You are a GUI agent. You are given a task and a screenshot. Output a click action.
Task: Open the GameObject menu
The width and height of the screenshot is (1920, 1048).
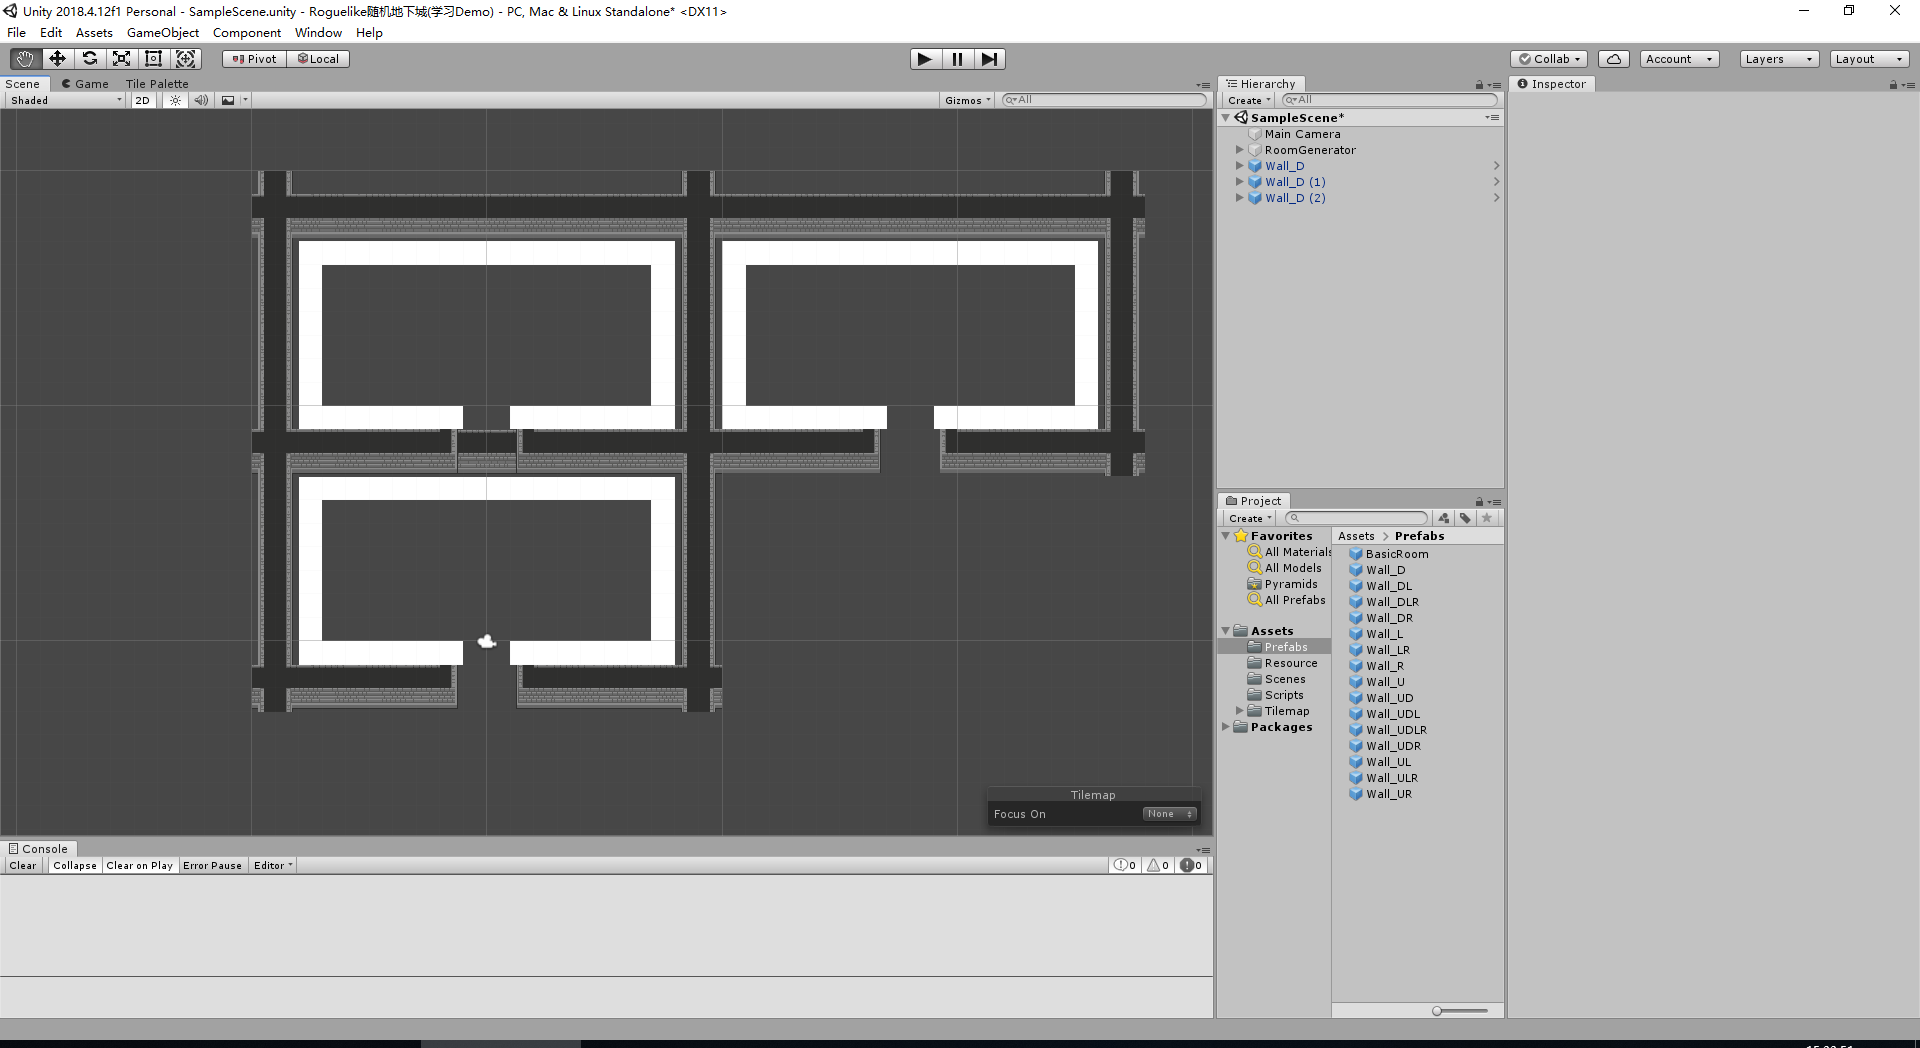pyautogui.click(x=163, y=32)
